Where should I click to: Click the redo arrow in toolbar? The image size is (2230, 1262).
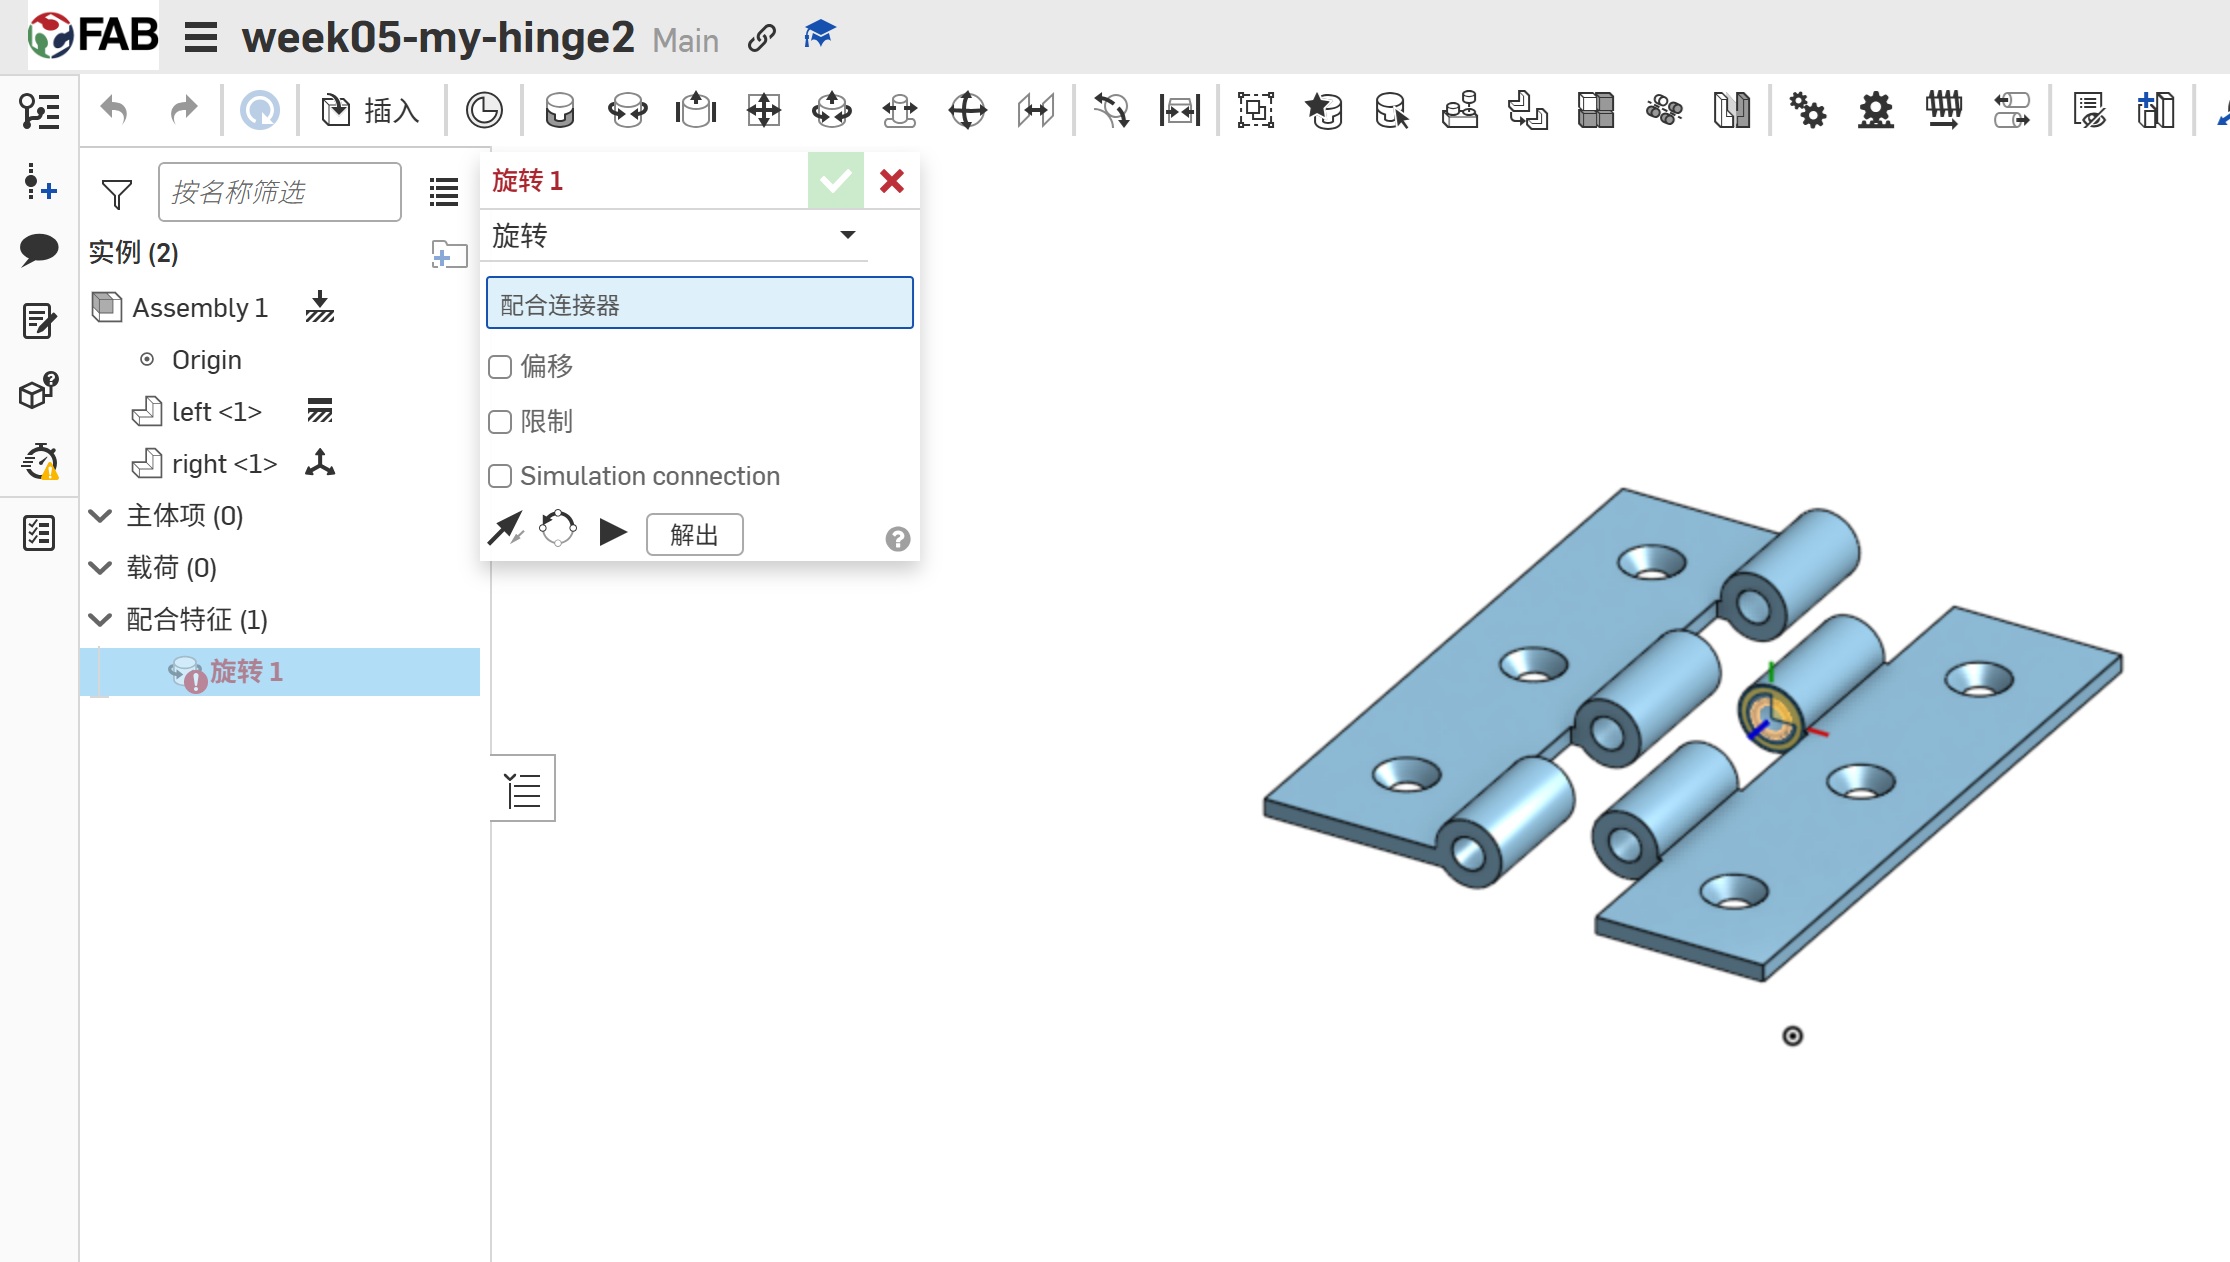pyautogui.click(x=183, y=110)
